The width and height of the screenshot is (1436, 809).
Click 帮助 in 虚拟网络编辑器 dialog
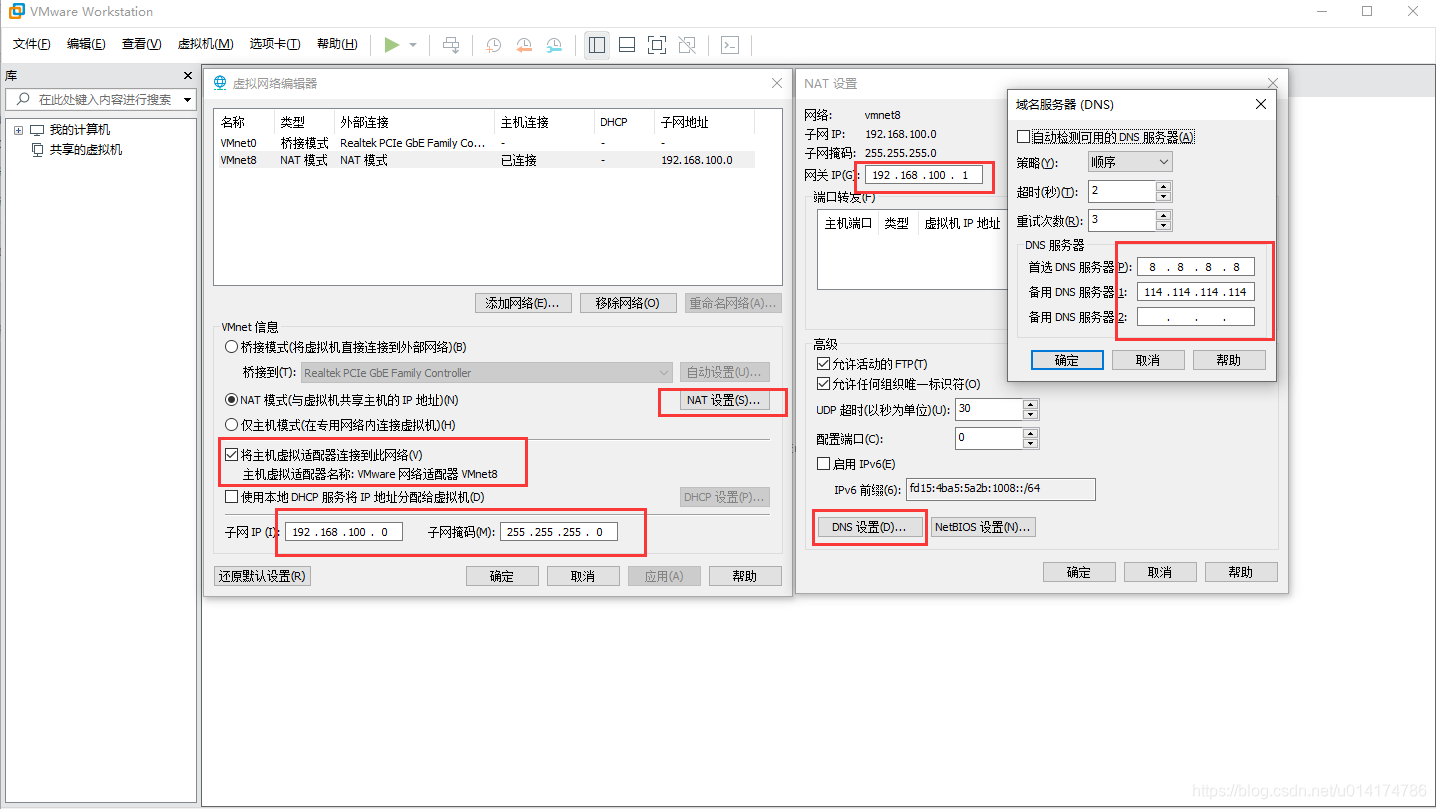(745, 576)
